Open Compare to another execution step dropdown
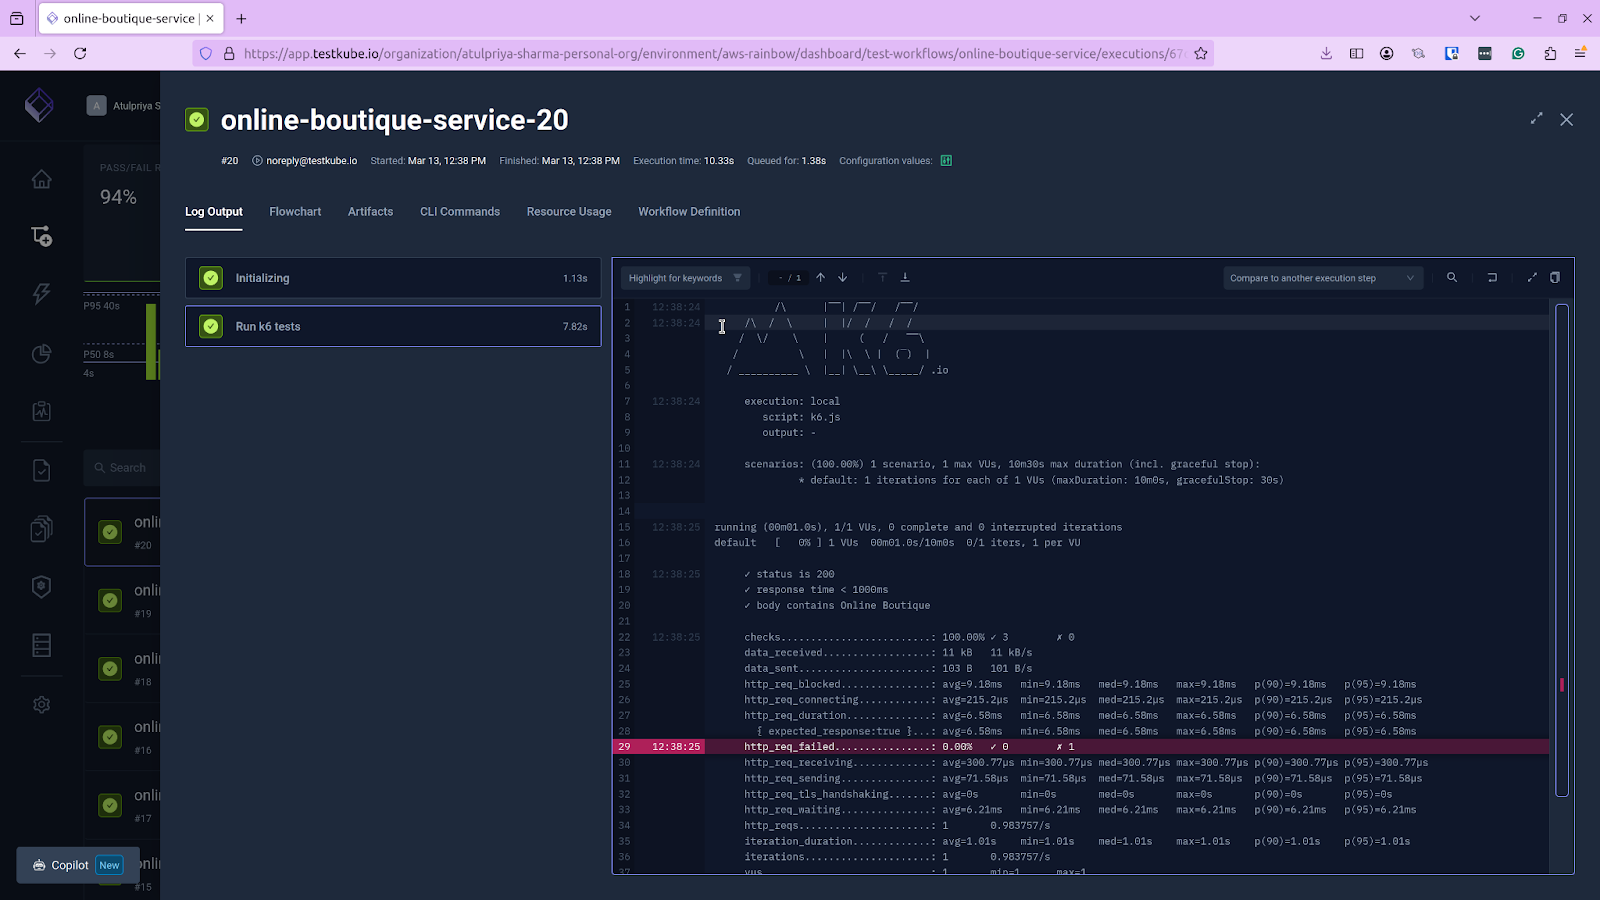The width and height of the screenshot is (1600, 900). pos(1323,278)
